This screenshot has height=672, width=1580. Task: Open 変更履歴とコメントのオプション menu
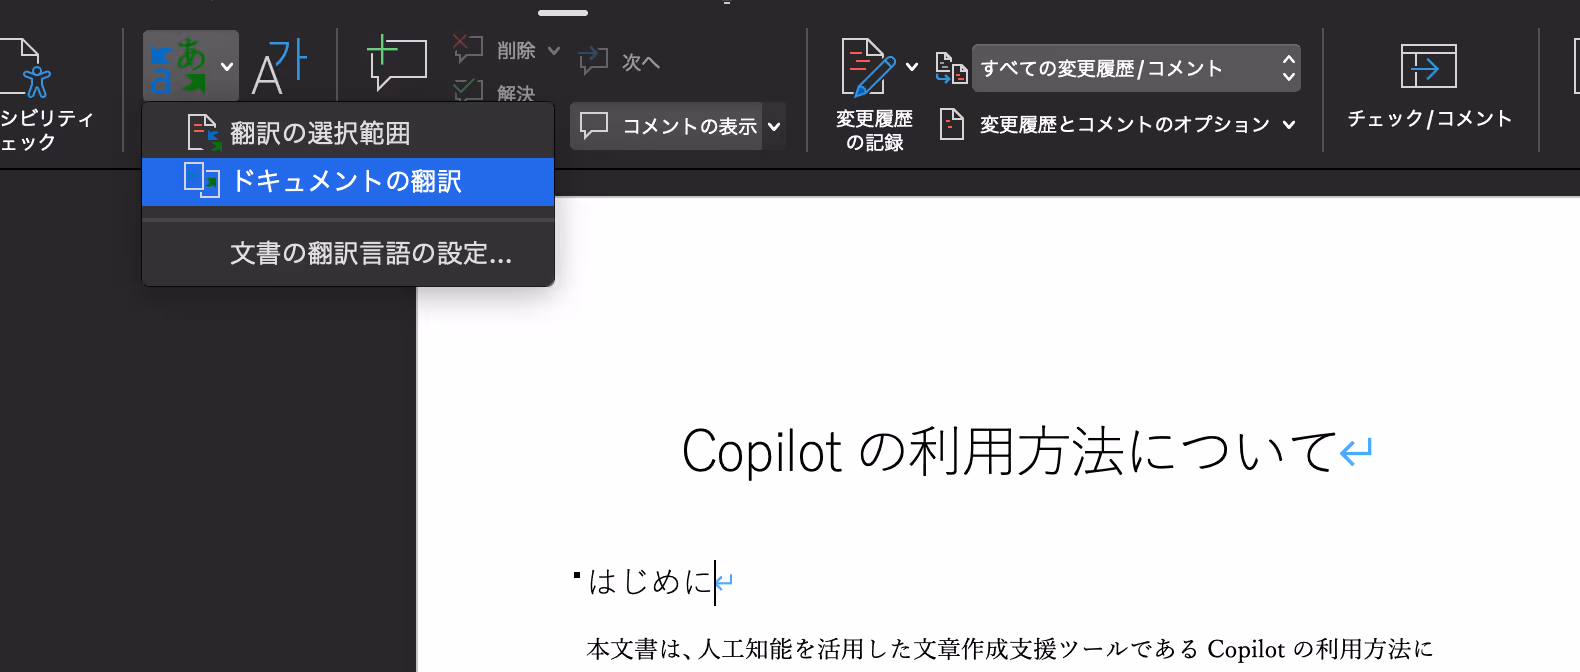[x=1117, y=124]
